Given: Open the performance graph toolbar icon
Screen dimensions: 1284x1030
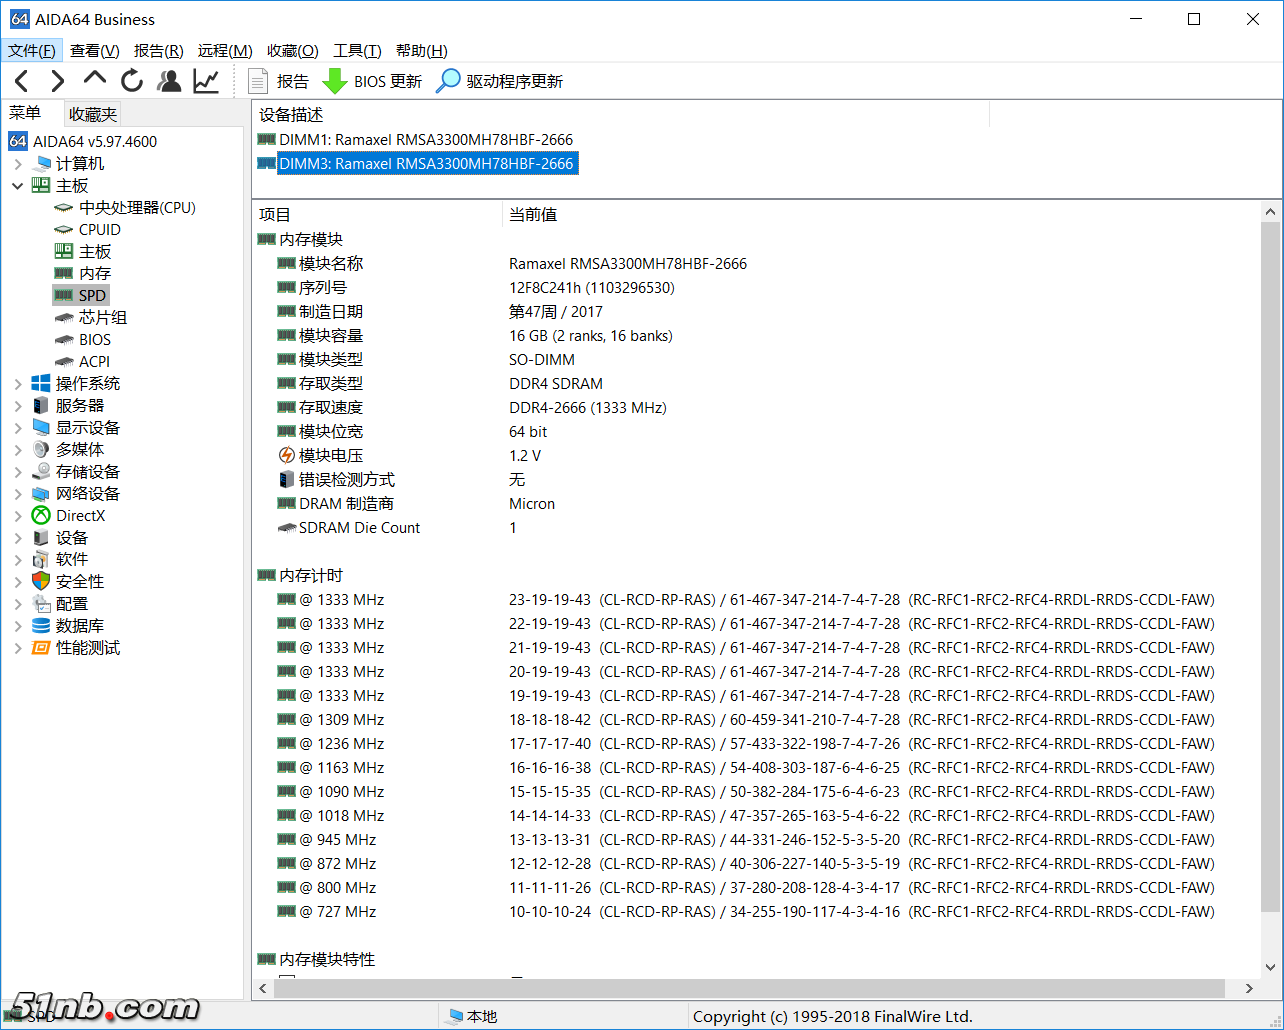Looking at the screenshot, I should click(x=206, y=81).
